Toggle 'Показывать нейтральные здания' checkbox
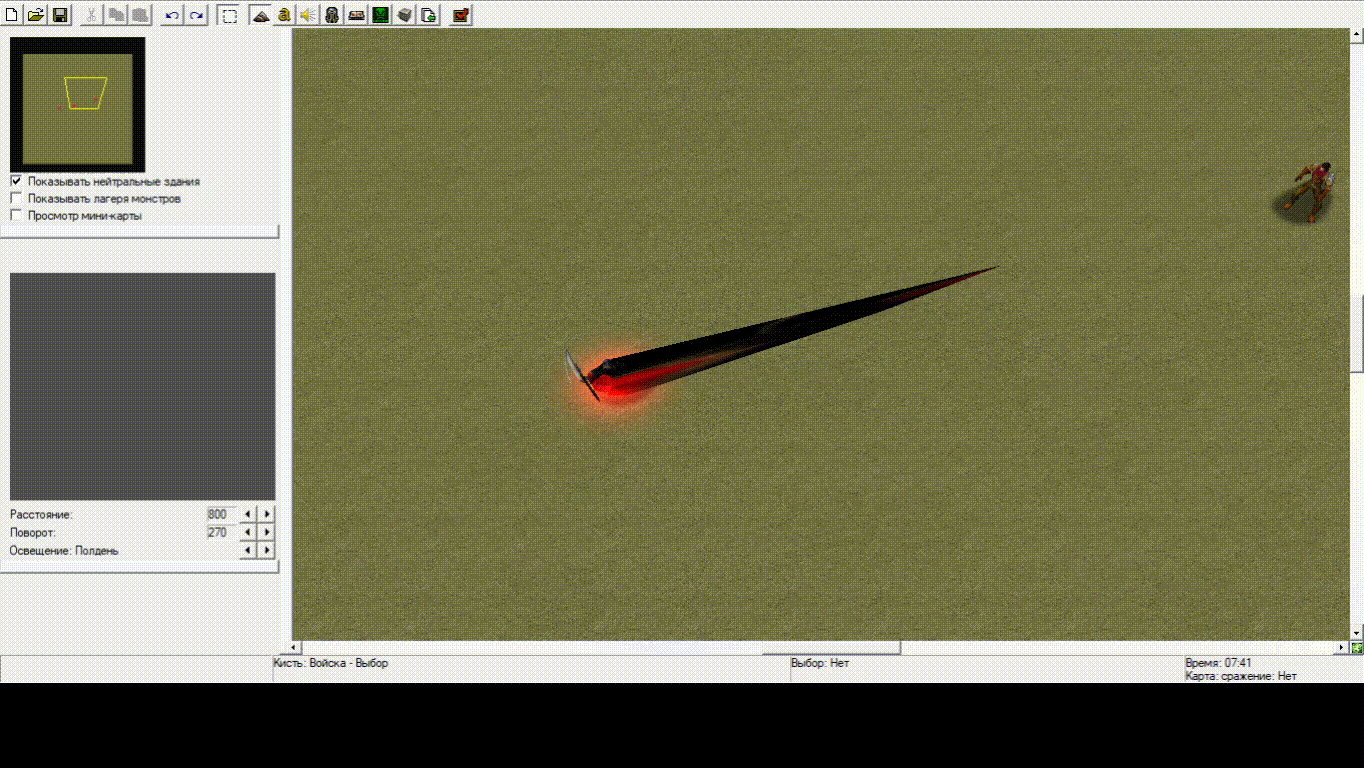The image size is (1364, 768). pyautogui.click(x=16, y=181)
